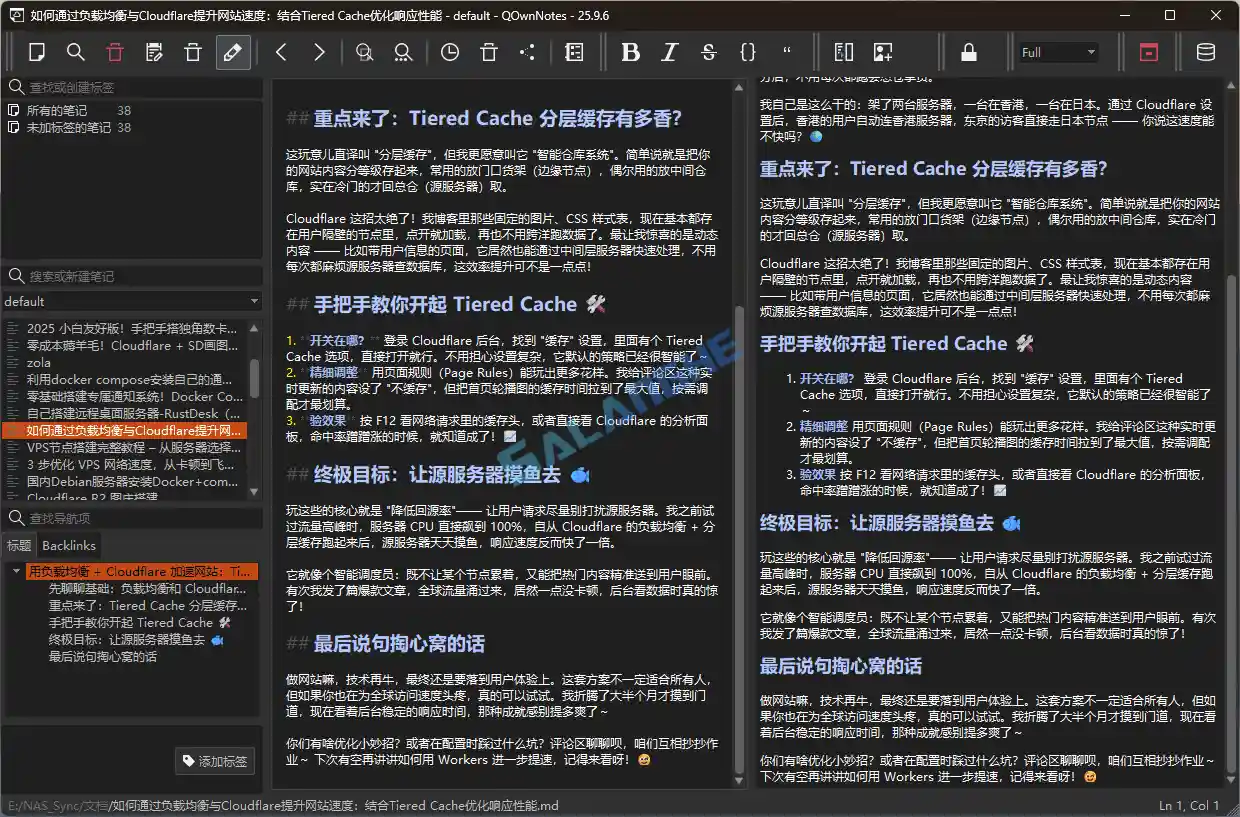Select the 标题 tab in navigation panel

point(24,546)
